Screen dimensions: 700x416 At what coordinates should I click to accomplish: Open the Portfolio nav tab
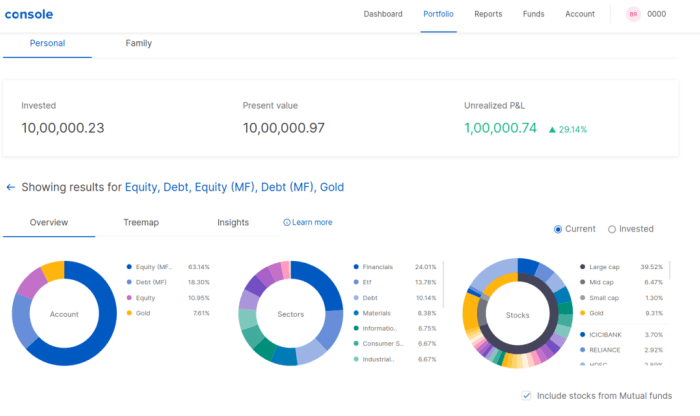click(438, 14)
